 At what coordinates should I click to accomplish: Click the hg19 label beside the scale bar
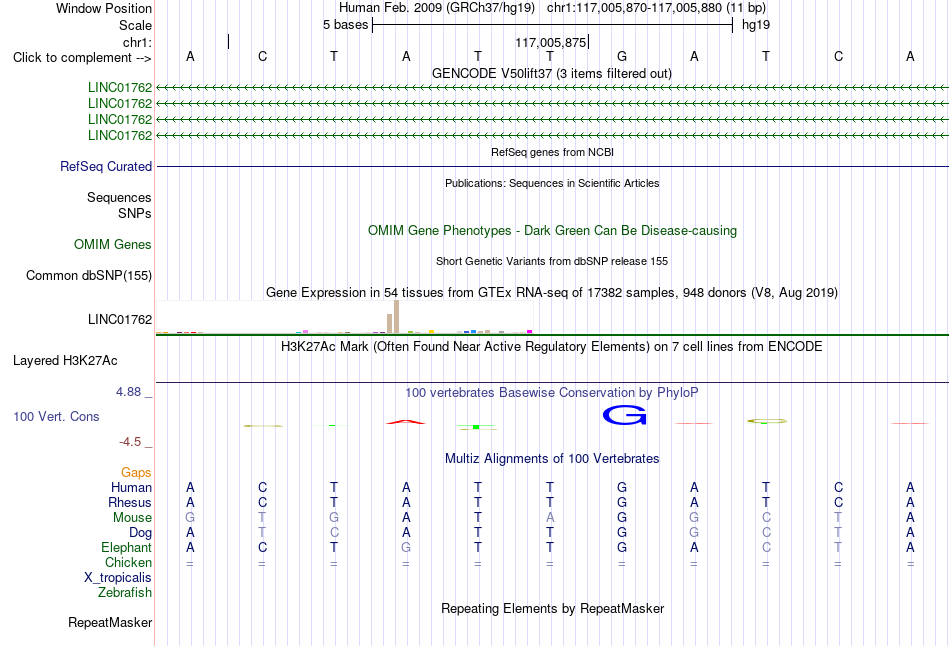[756, 25]
